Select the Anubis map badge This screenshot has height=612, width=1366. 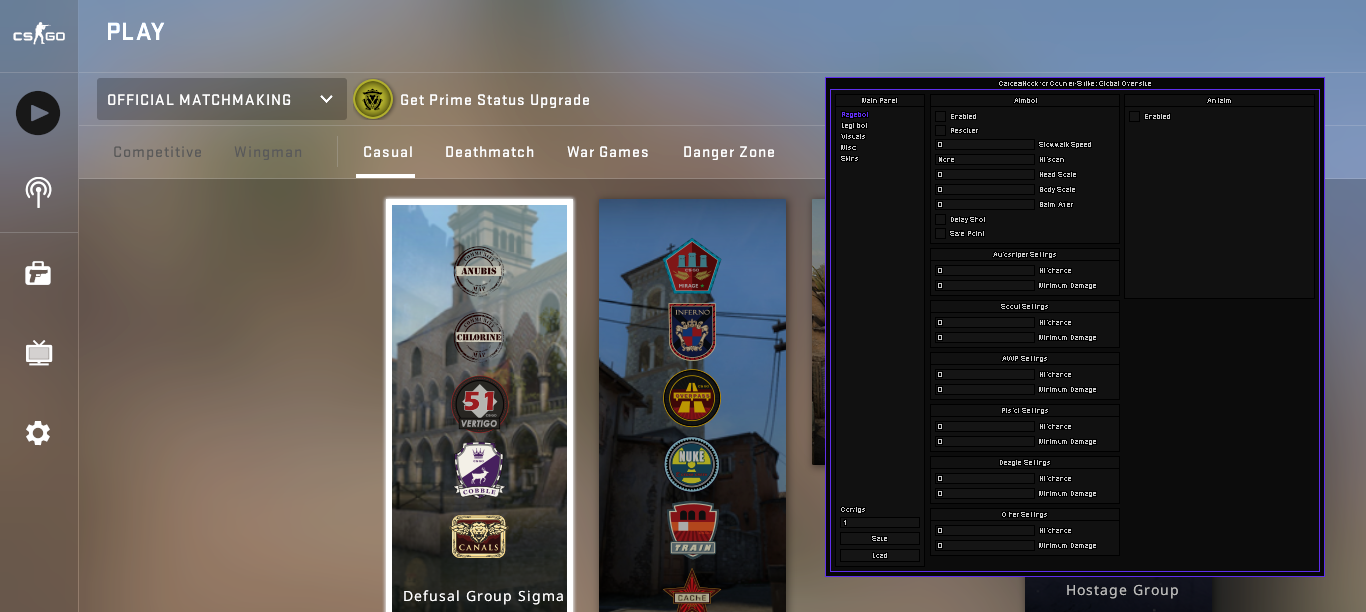click(x=479, y=271)
